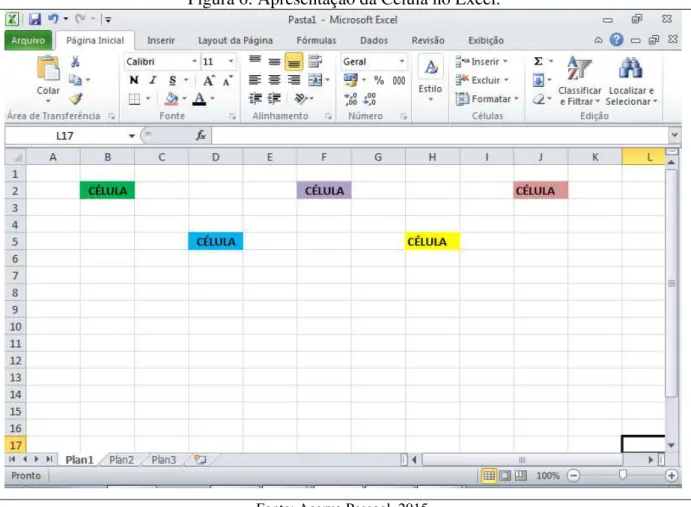Decrease indent
The height and width of the screenshot is (507, 691).
tap(255, 98)
